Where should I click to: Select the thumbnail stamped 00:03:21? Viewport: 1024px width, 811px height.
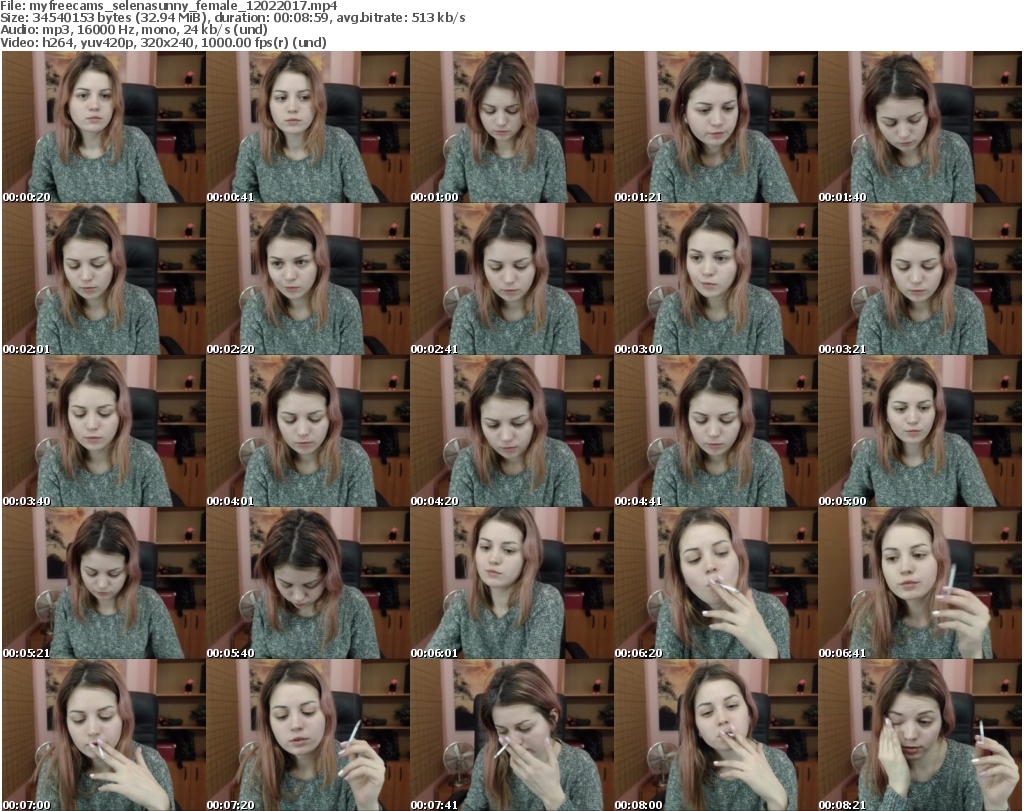[x=920, y=279]
